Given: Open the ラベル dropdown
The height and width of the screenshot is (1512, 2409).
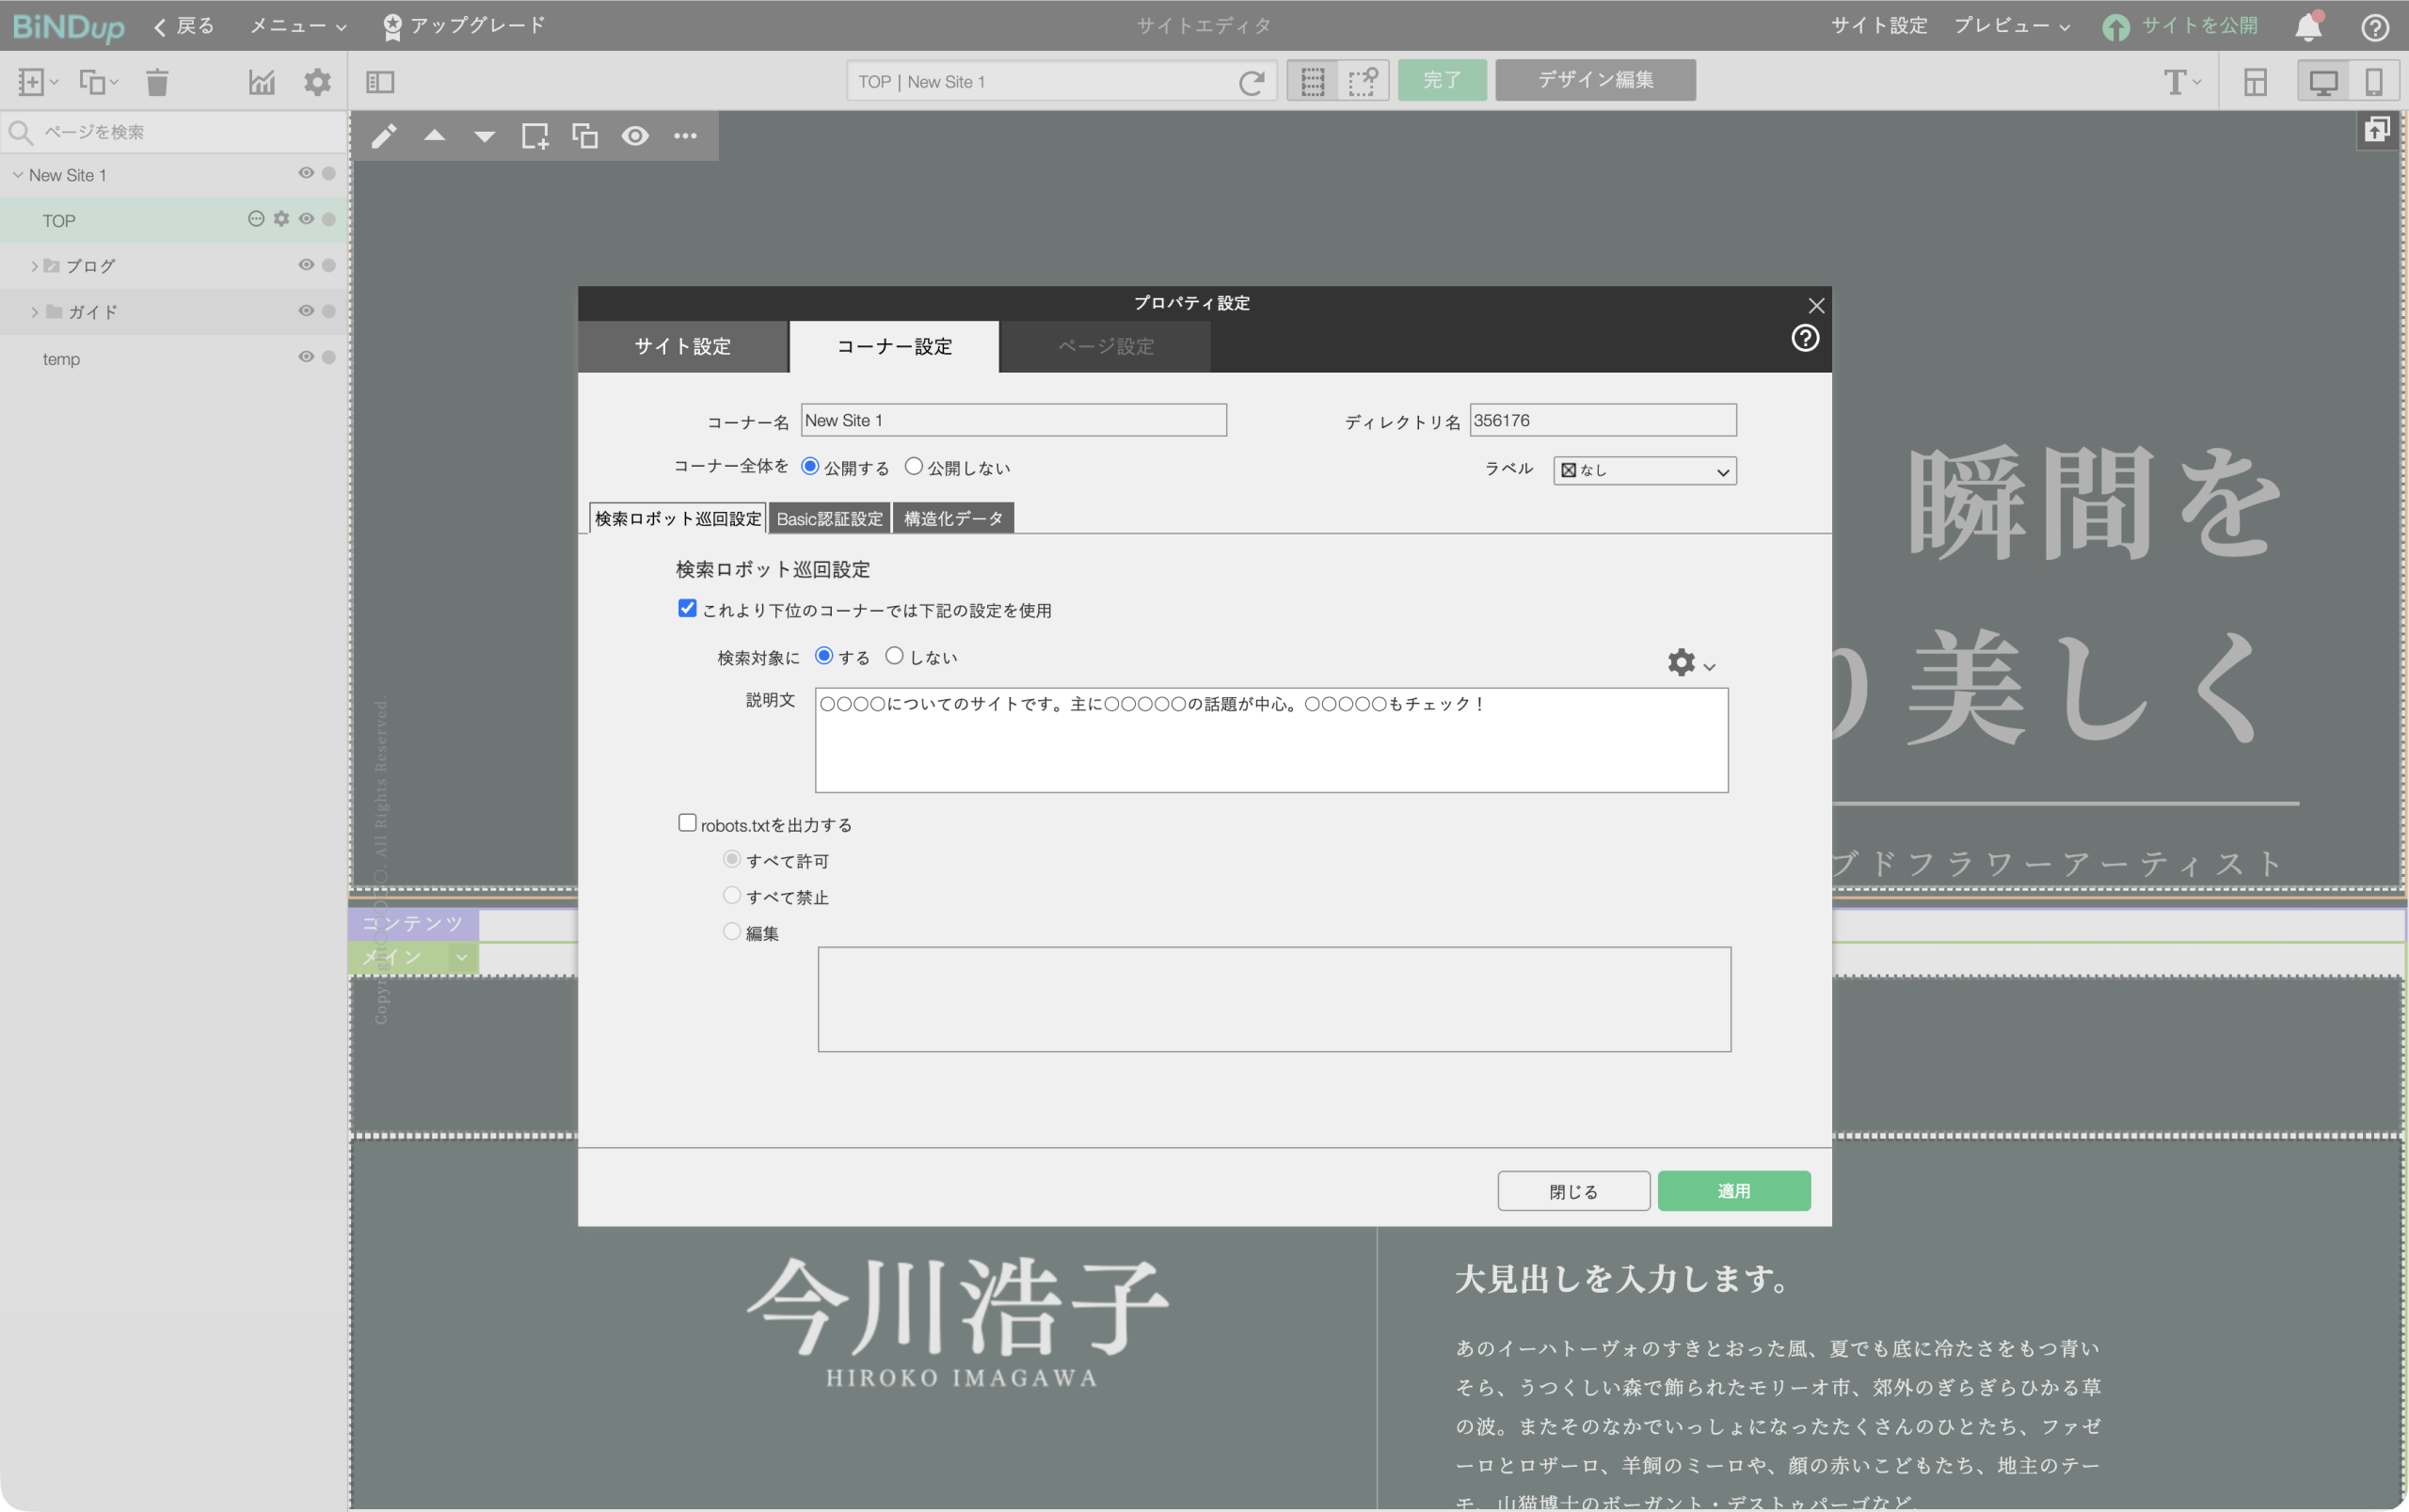Looking at the screenshot, I should [x=1644, y=471].
